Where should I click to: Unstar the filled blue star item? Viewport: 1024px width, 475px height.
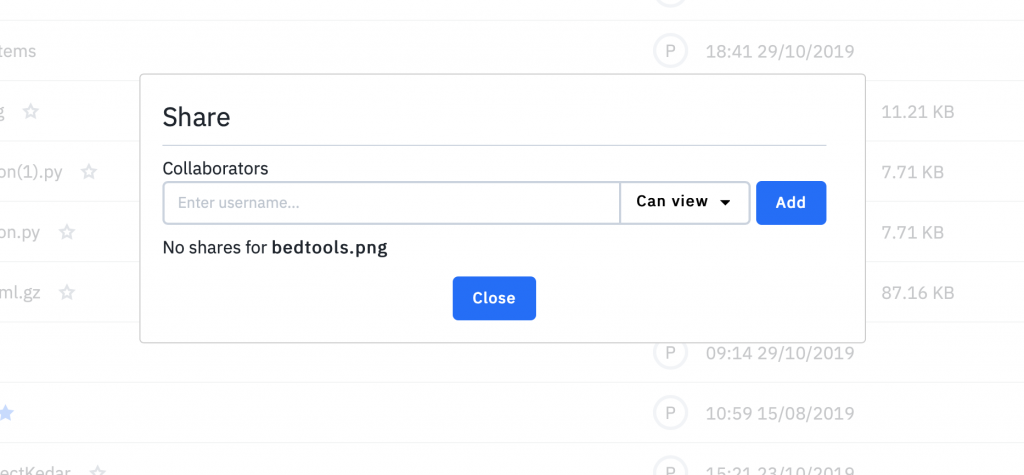(5, 413)
